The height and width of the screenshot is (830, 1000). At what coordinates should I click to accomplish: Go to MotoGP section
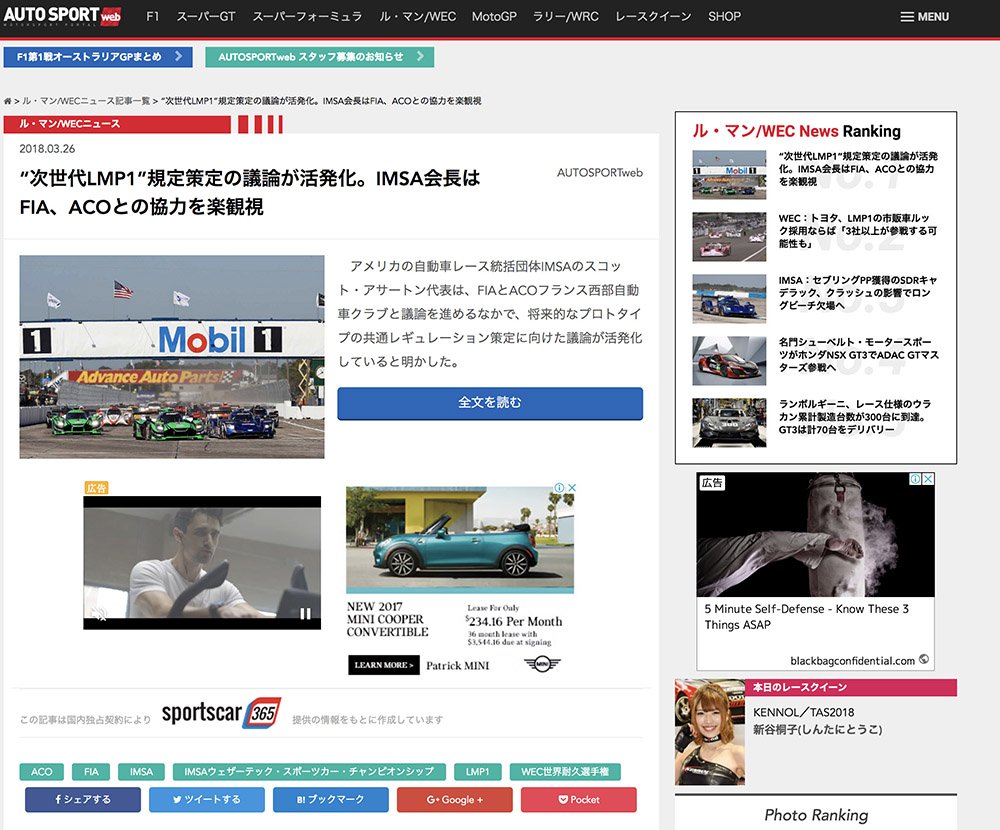click(494, 17)
